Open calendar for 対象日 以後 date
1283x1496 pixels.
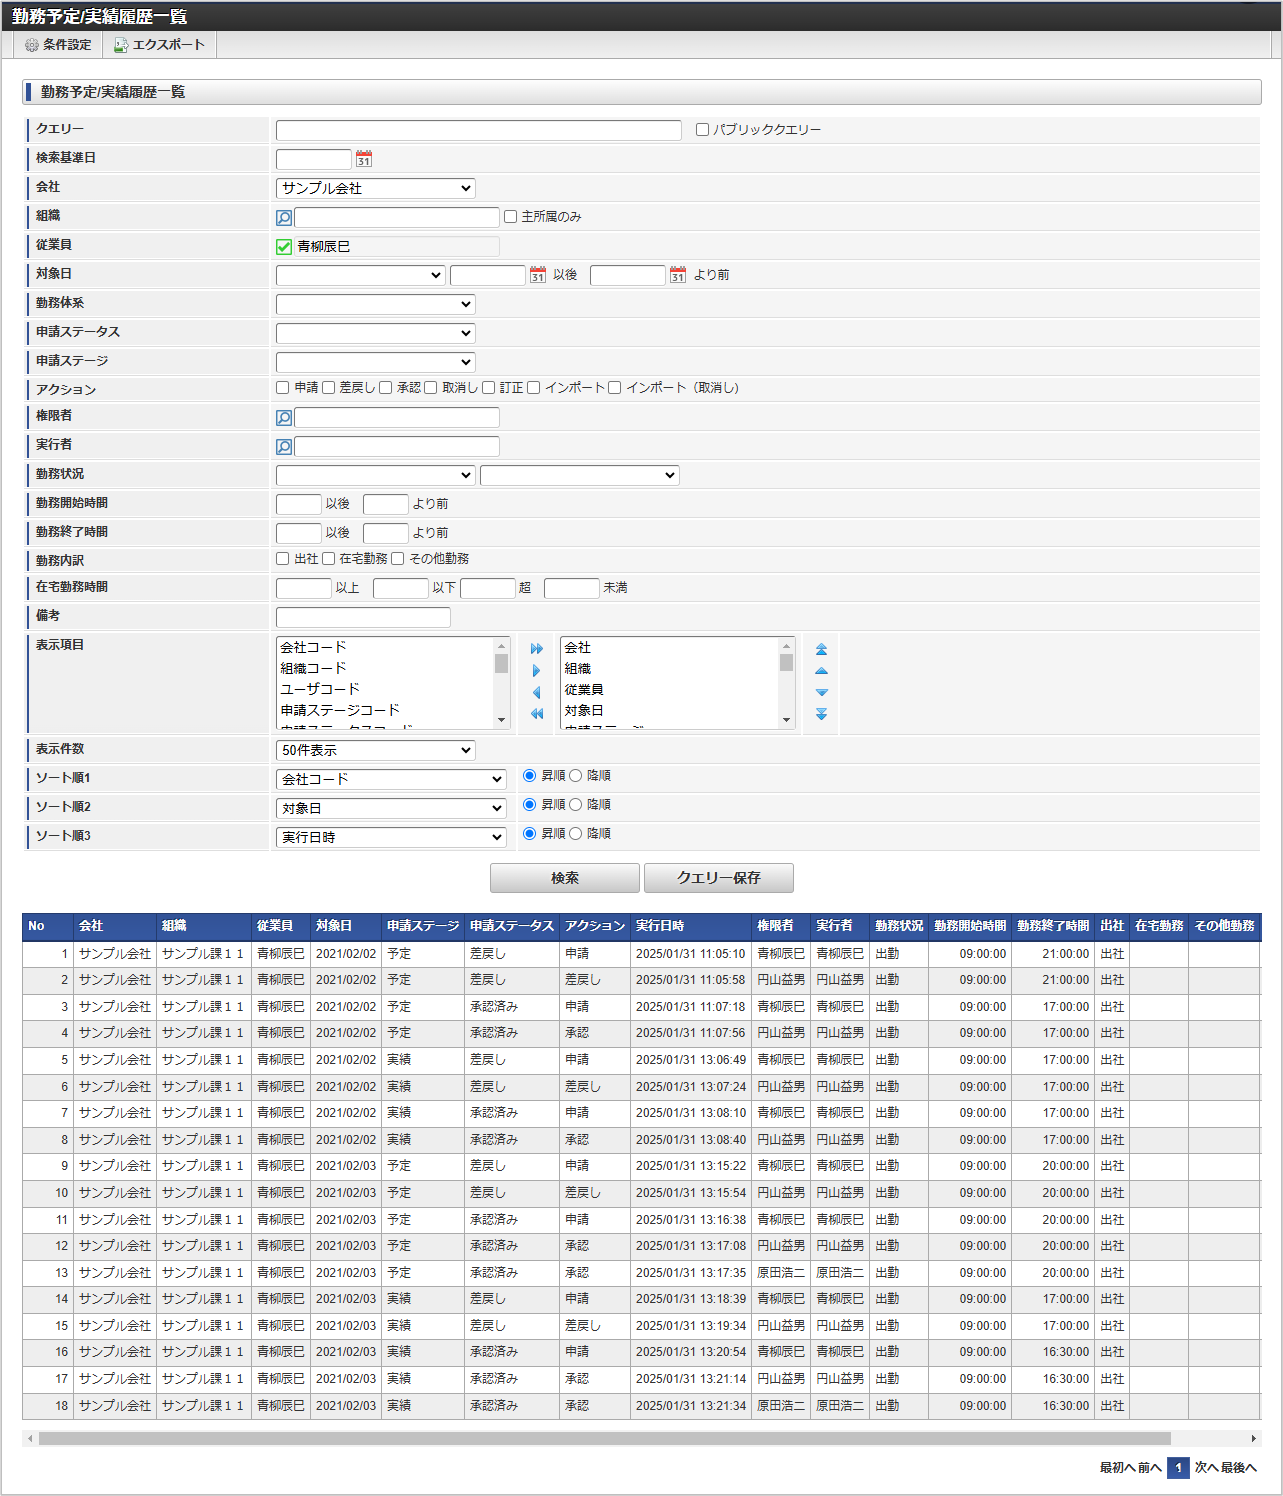click(538, 275)
